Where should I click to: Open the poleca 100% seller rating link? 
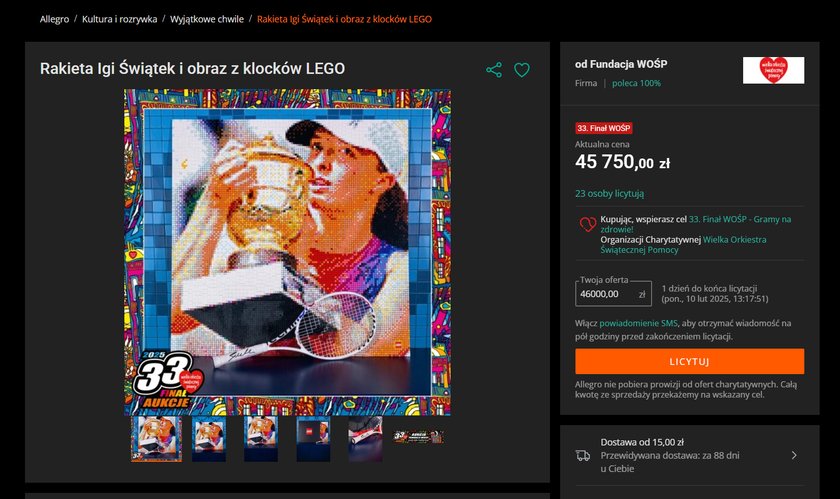click(x=636, y=83)
